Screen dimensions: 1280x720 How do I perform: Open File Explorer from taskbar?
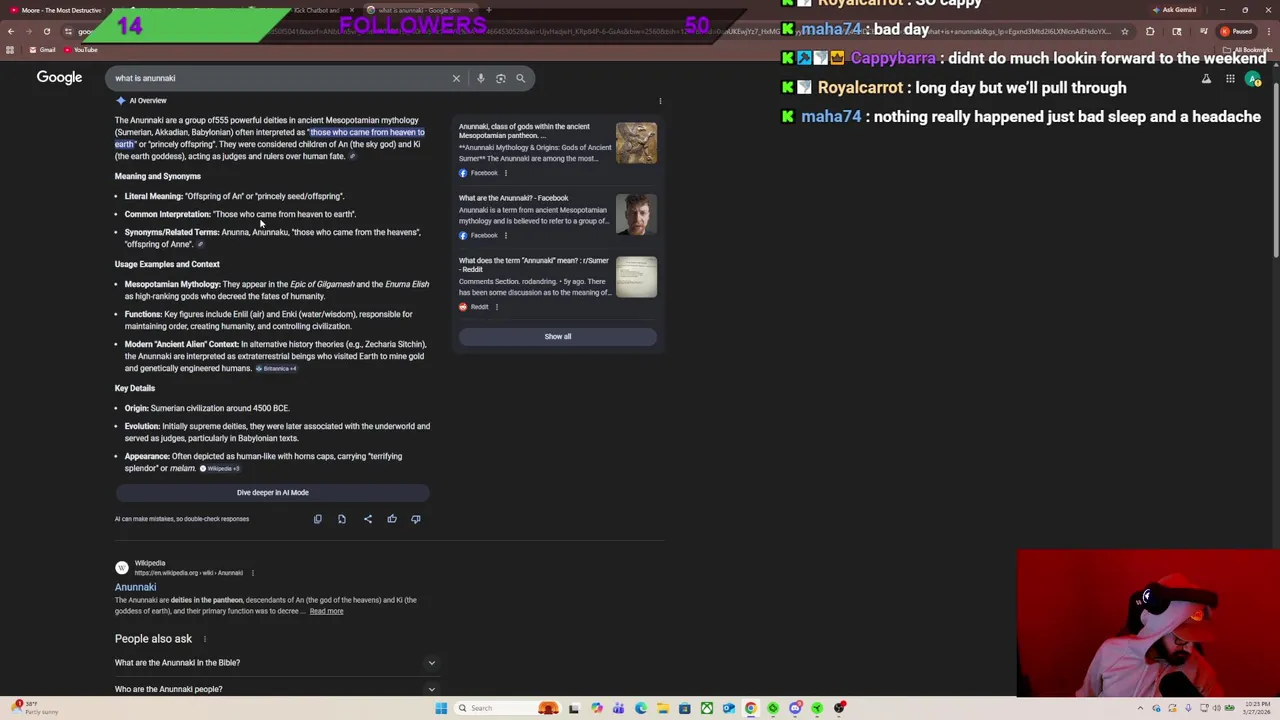click(662, 708)
